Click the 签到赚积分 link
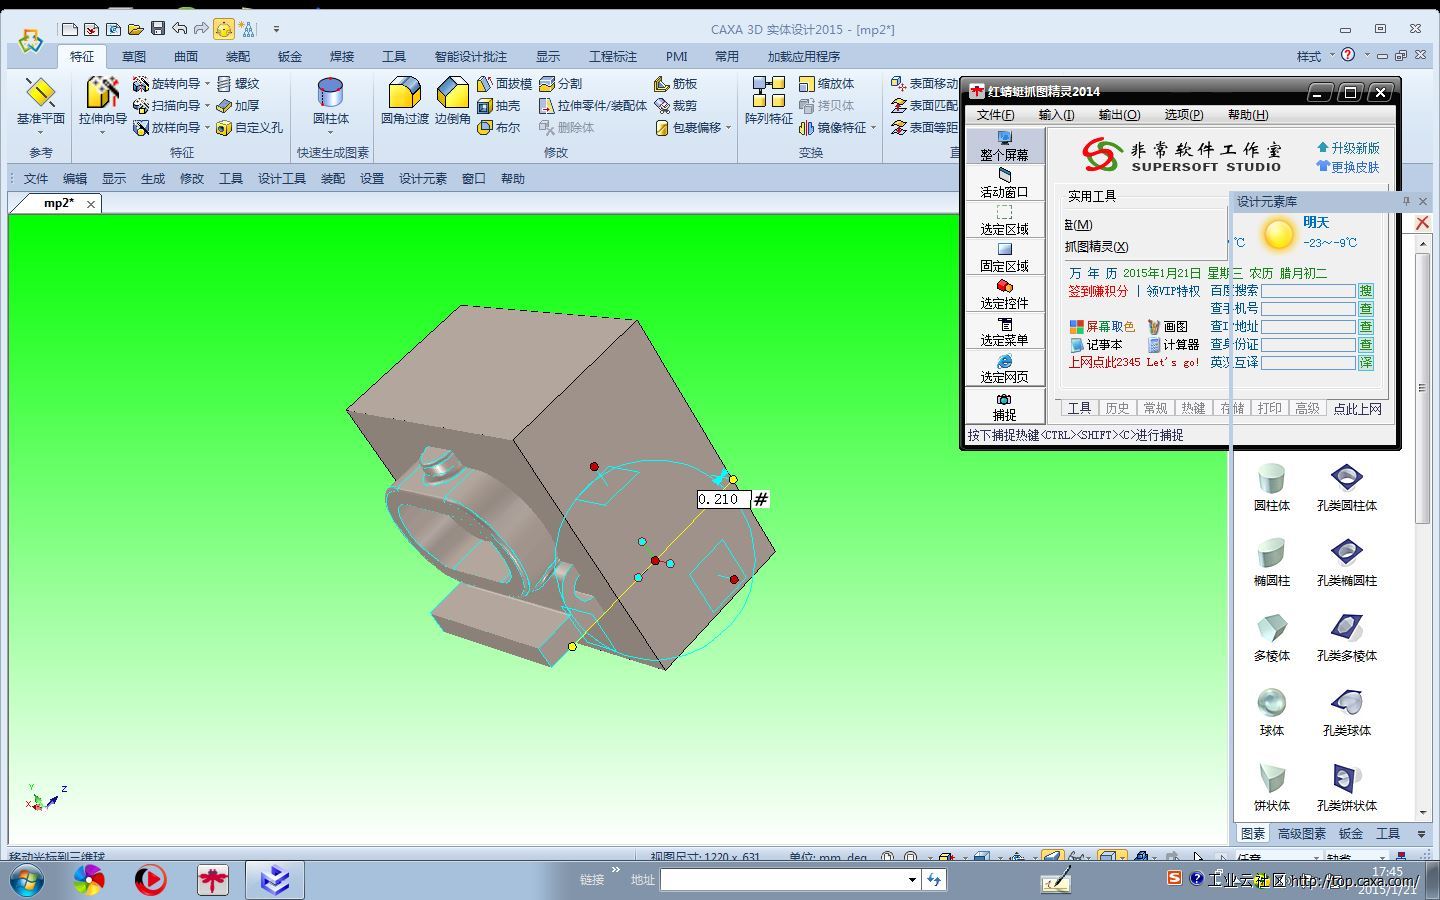The image size is (1440, 900). 1097,291
